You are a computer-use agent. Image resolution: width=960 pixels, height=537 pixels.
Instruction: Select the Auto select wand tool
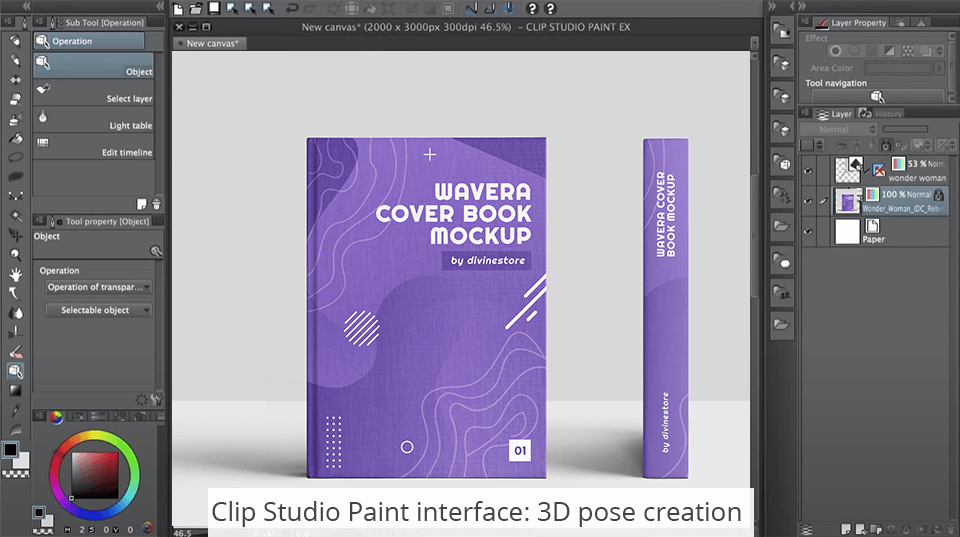15,216
